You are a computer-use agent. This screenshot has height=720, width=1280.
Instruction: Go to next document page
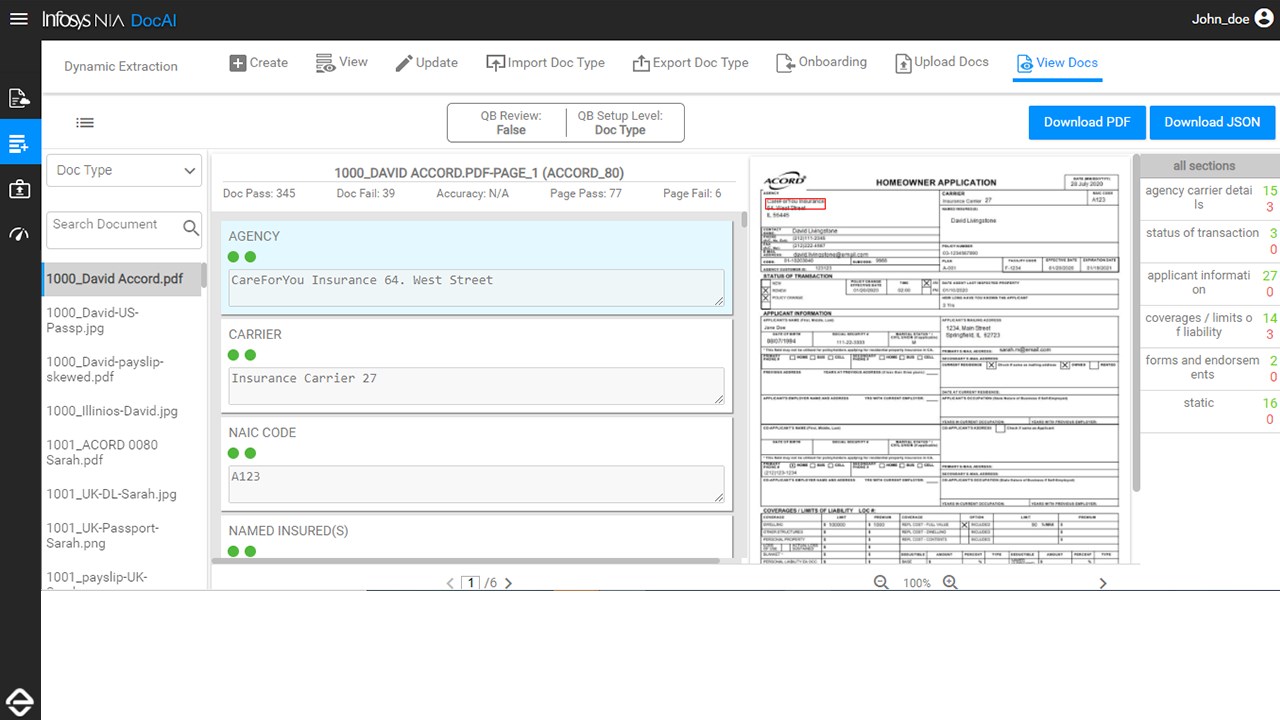[508, 583]
